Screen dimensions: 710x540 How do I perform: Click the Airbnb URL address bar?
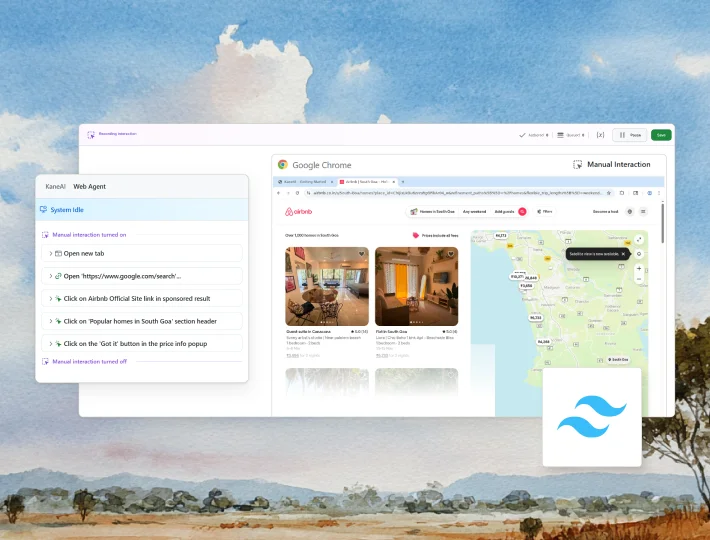pyautogui.click(x=457, y=193)
